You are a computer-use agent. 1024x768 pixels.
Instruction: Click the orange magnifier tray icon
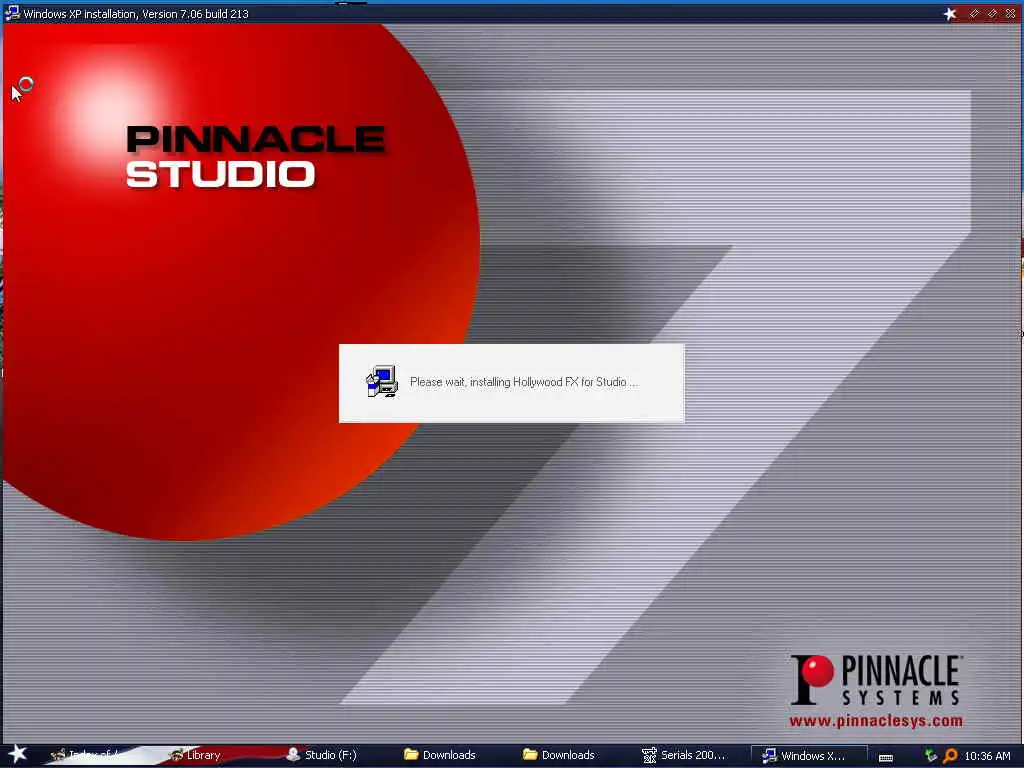point(950,756)
